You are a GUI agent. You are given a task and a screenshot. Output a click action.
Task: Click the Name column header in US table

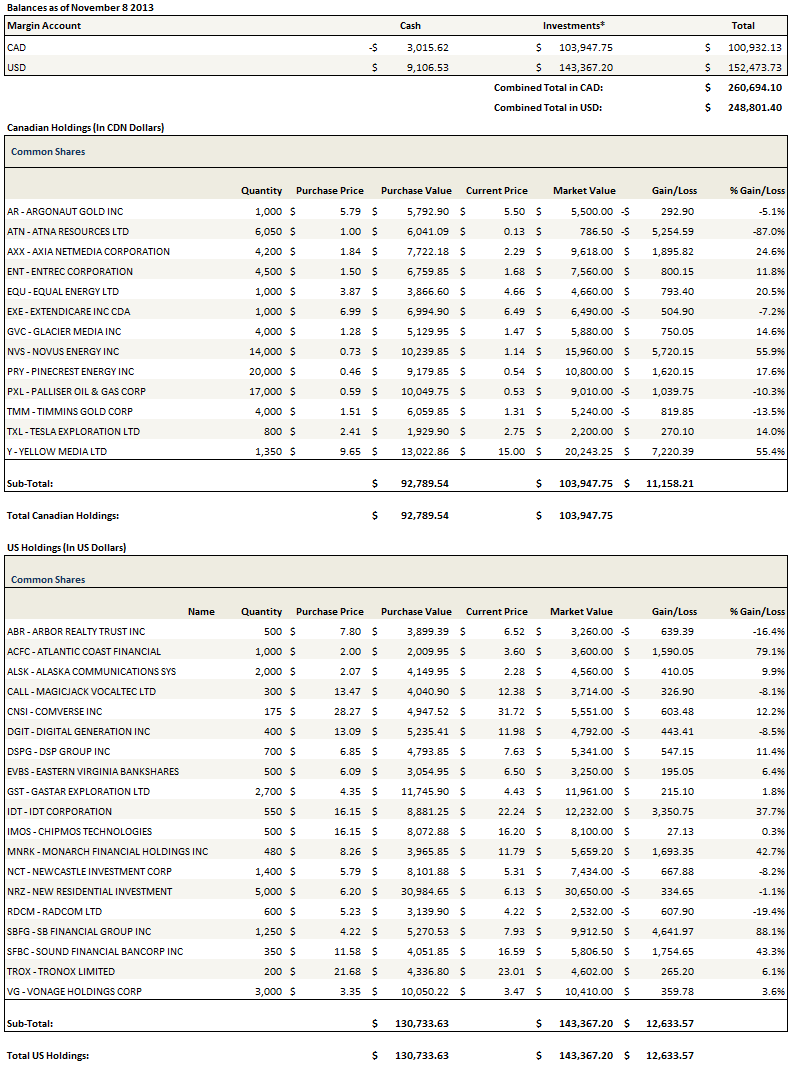(x=201, y=611)
